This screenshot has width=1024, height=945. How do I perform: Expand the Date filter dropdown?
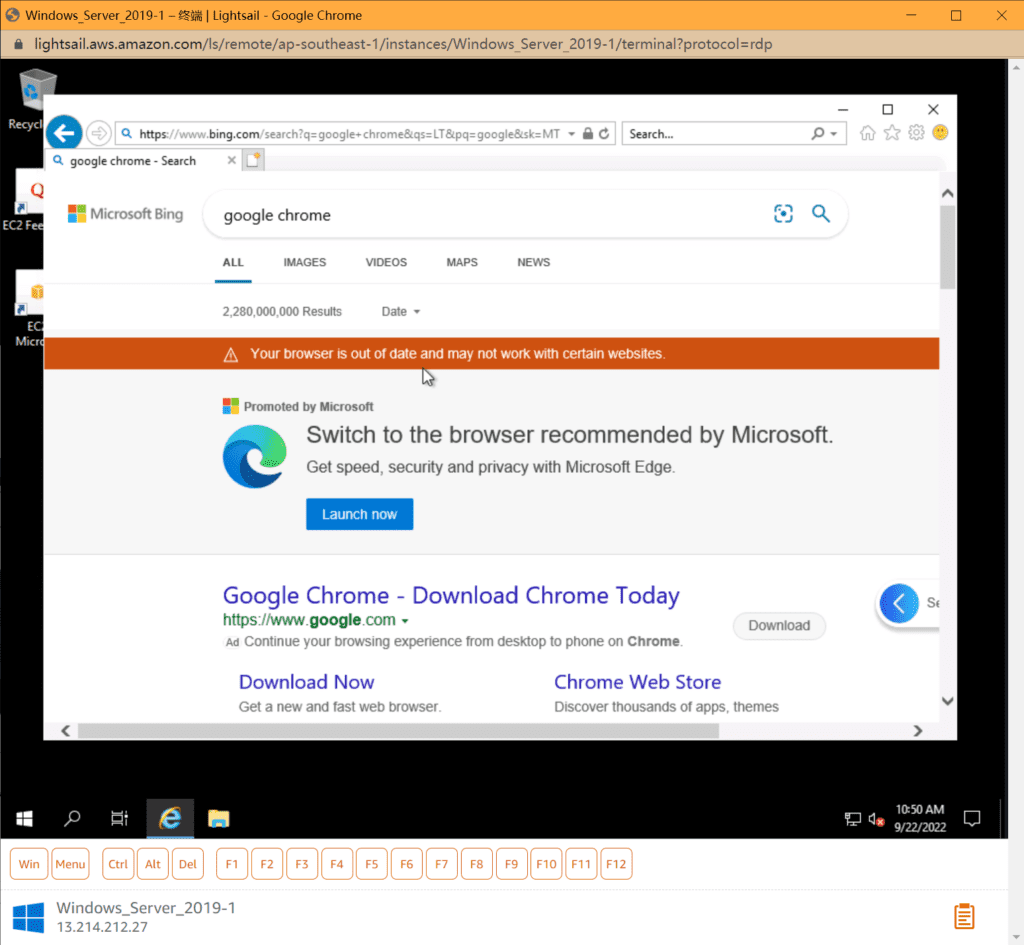point(401,312)
